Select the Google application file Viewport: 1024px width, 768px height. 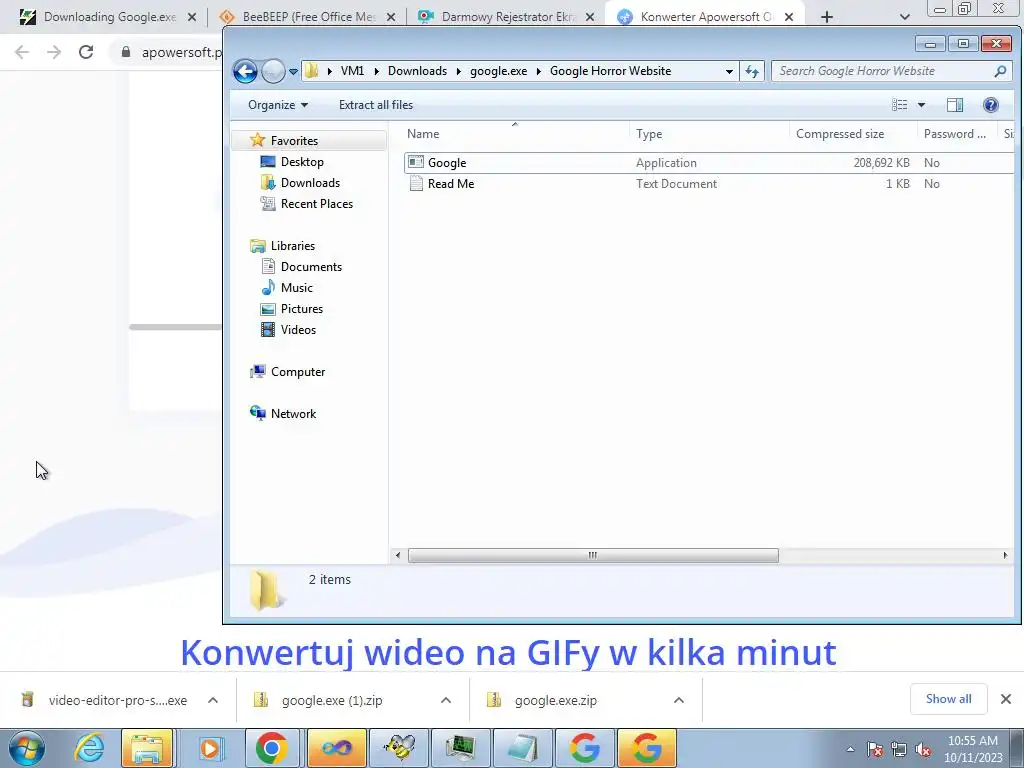(709, 163)
